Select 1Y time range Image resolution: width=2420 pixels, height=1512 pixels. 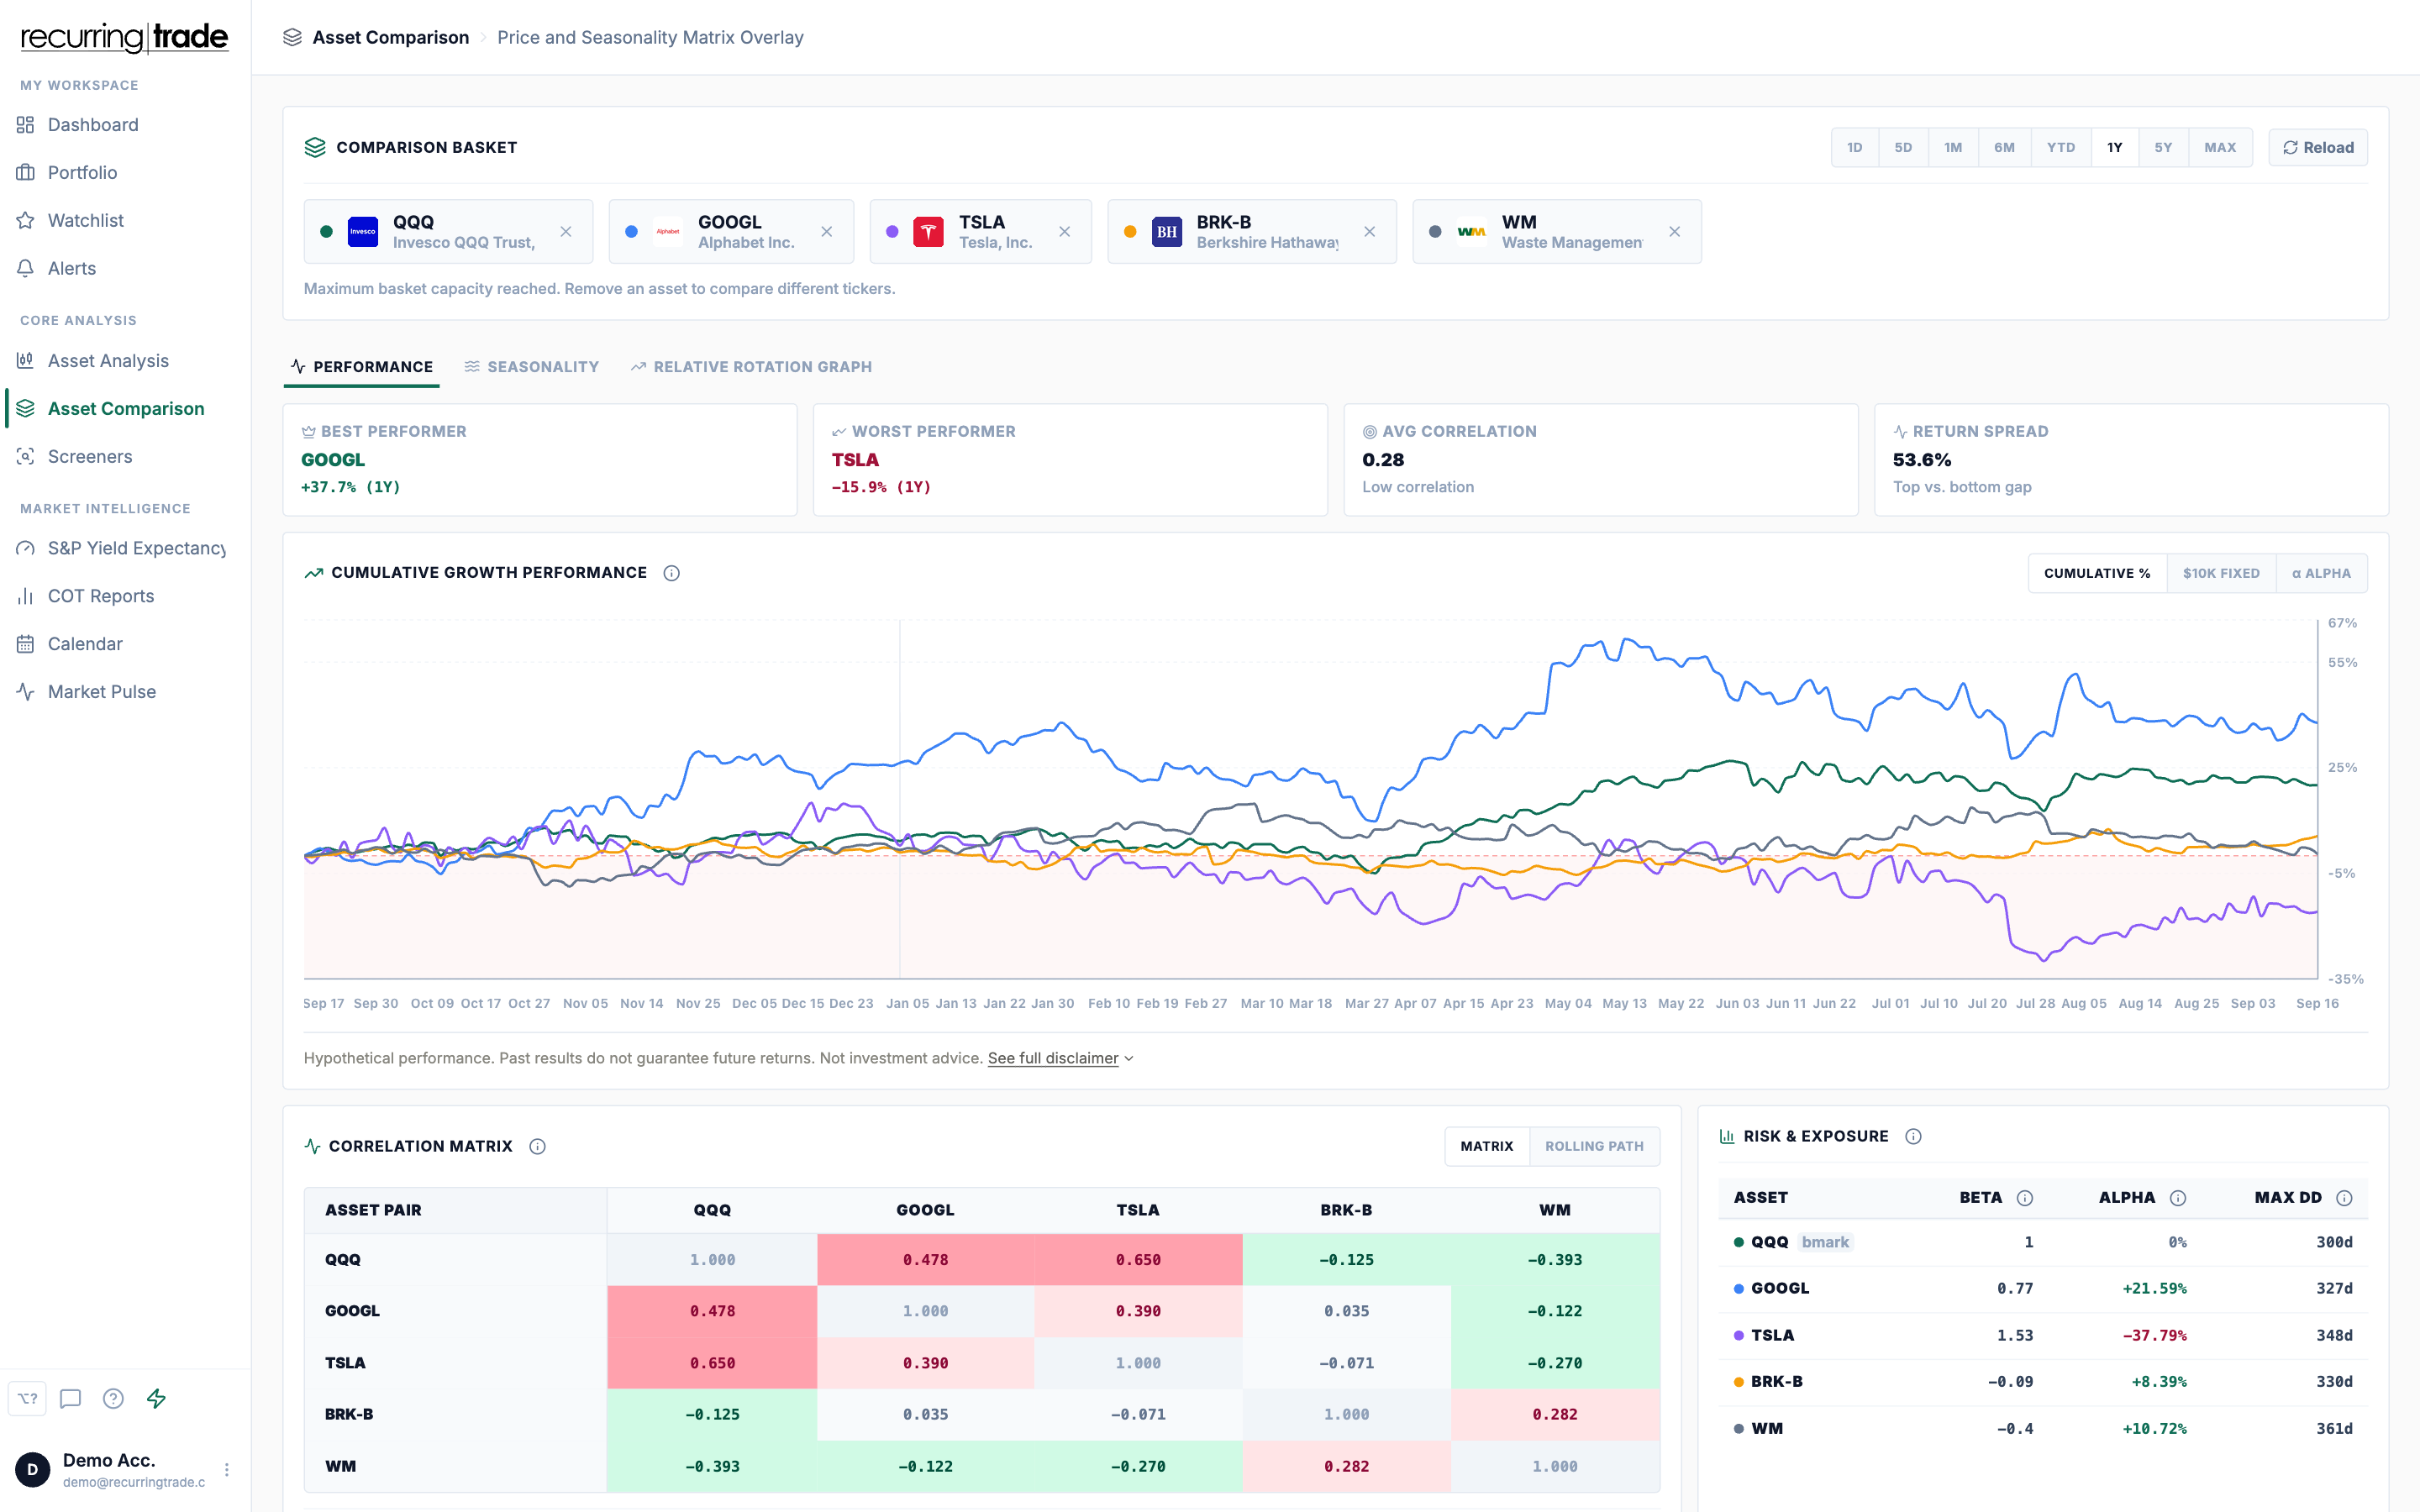tap(2115, 148)
